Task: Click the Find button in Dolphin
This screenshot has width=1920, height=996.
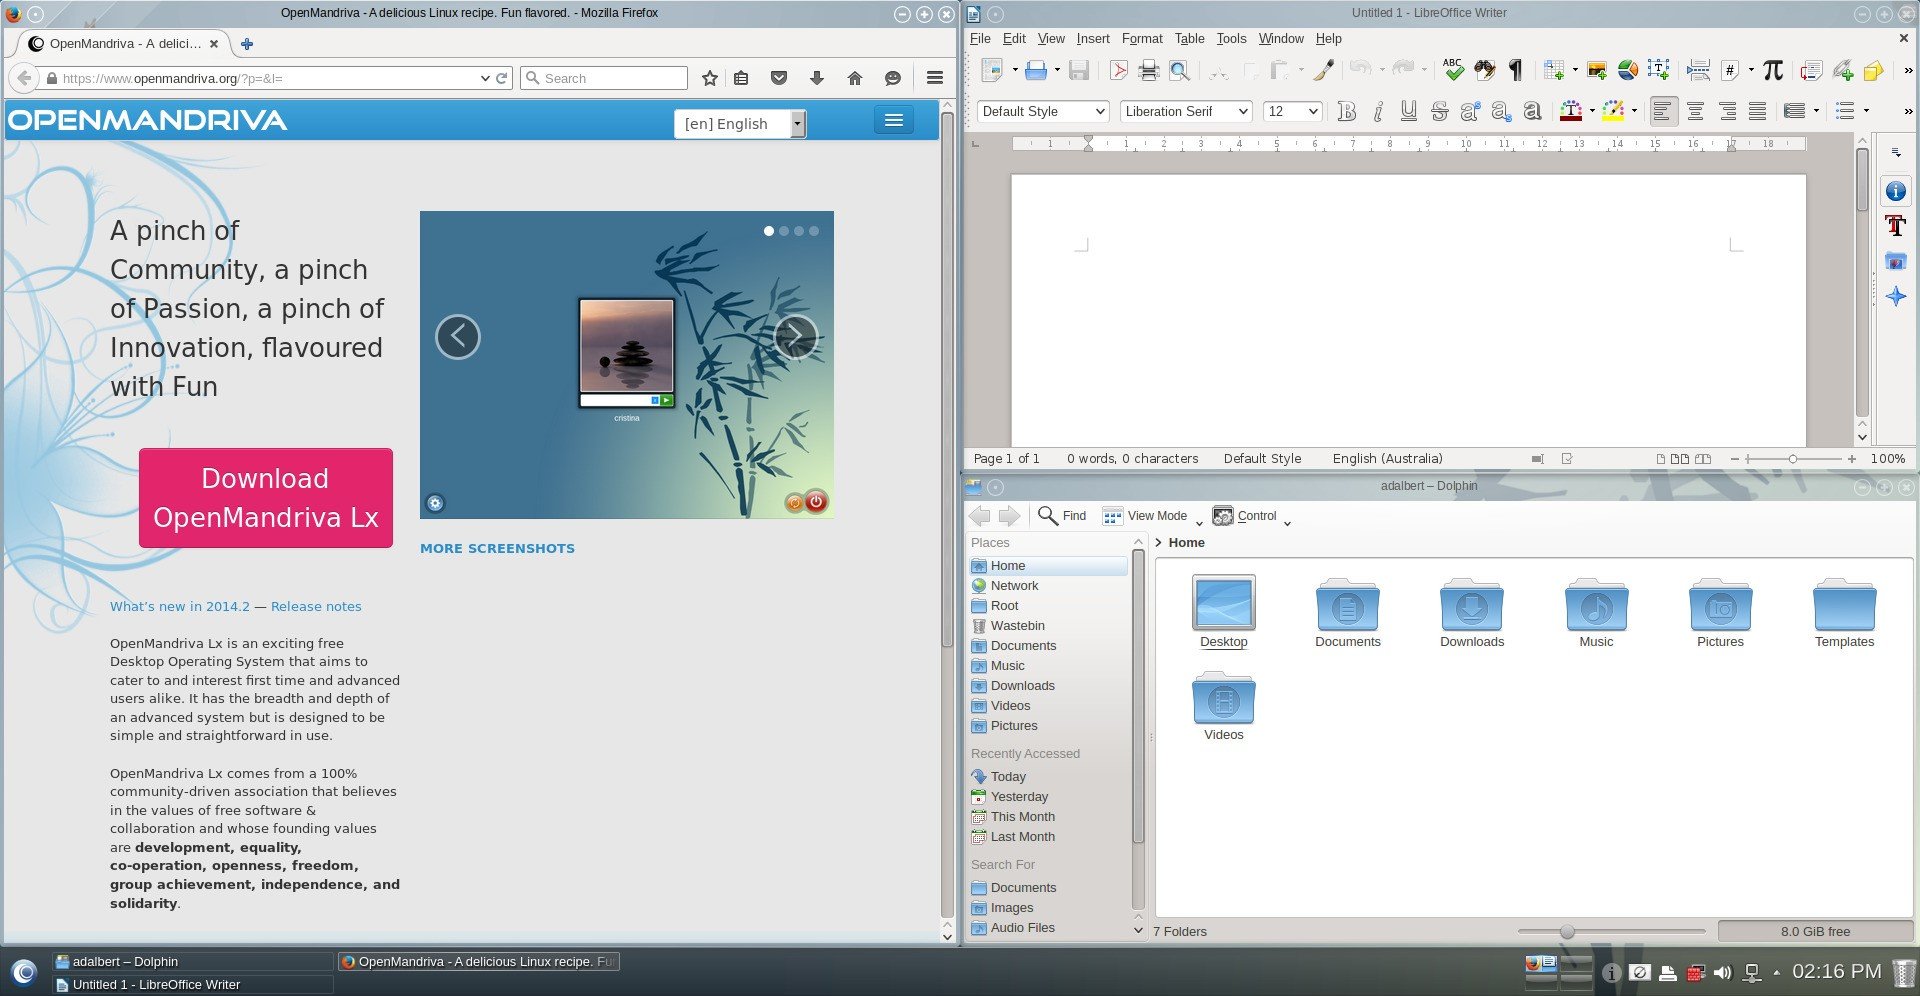Action: click(1062, 516)
